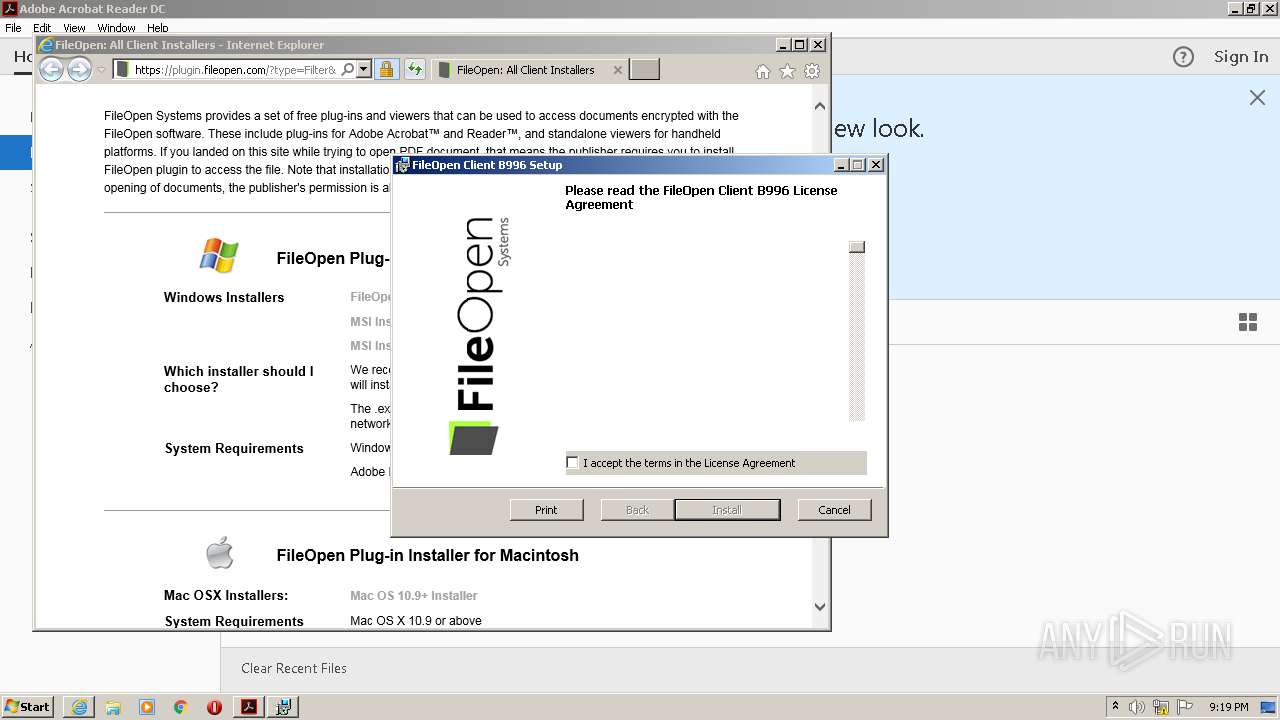
Task: Click the 'FileOpen Plug-in Installer for Macintosh' heading
Action: 428,556
